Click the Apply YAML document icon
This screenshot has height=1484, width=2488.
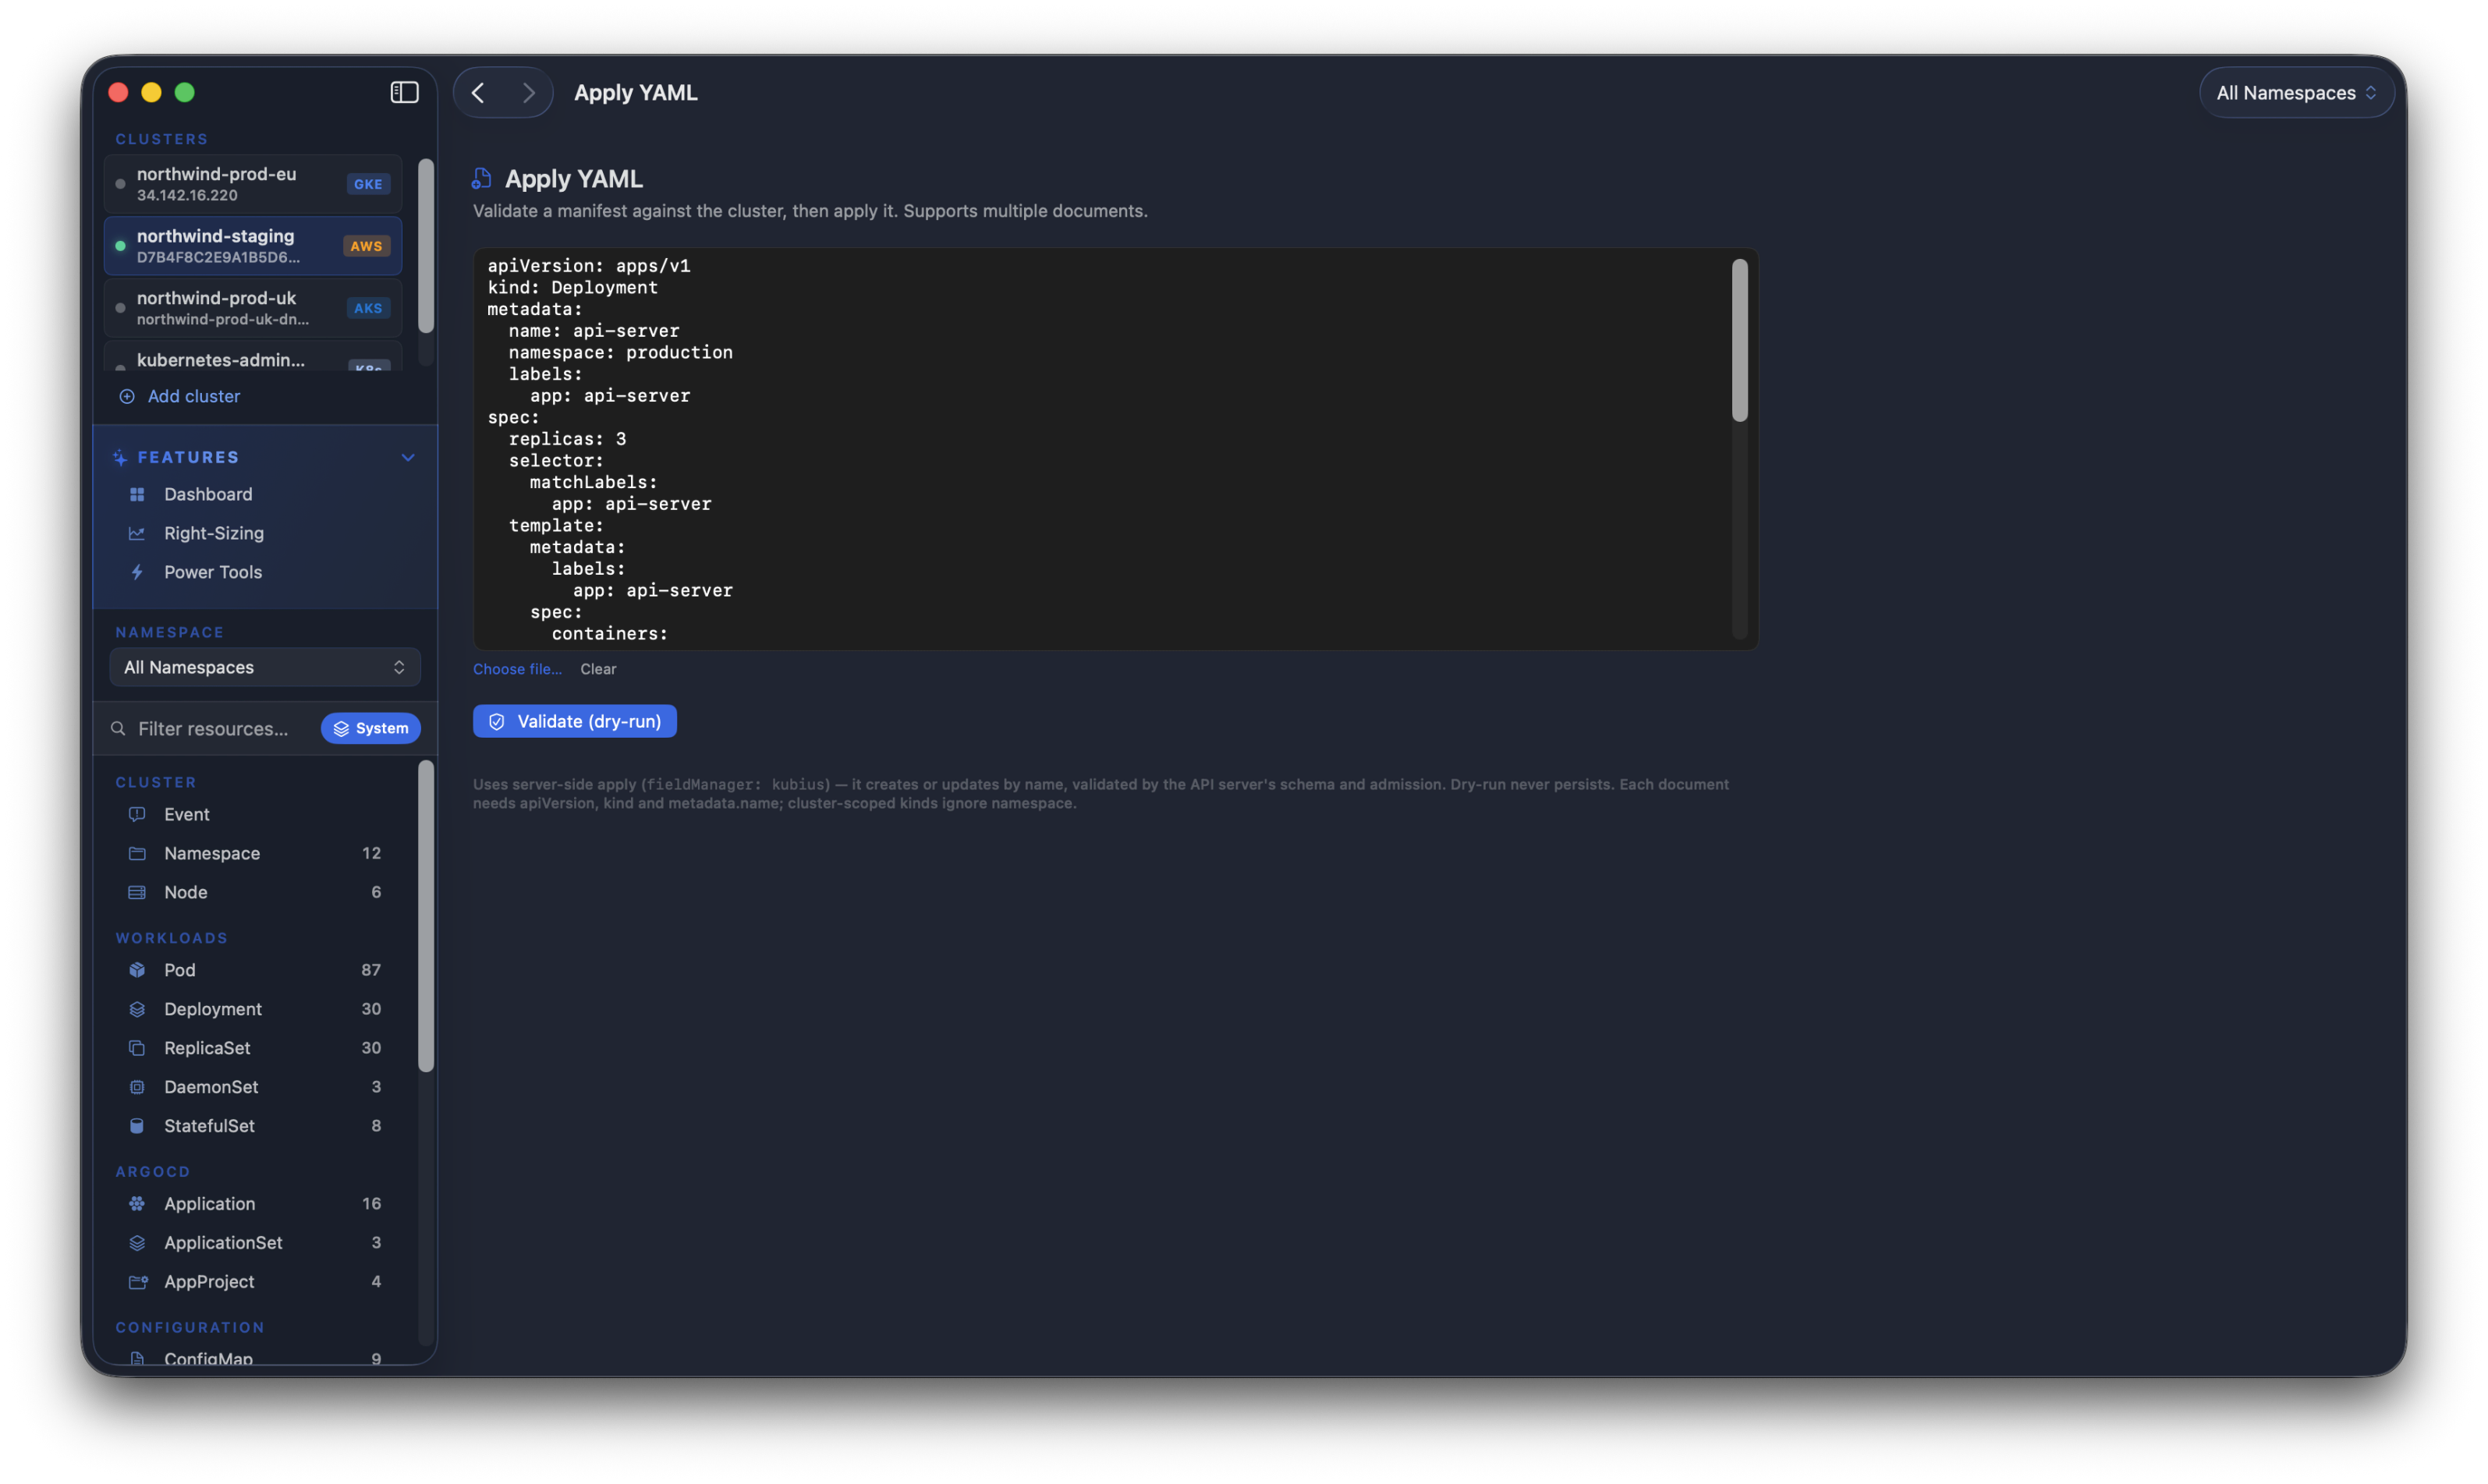481,179
